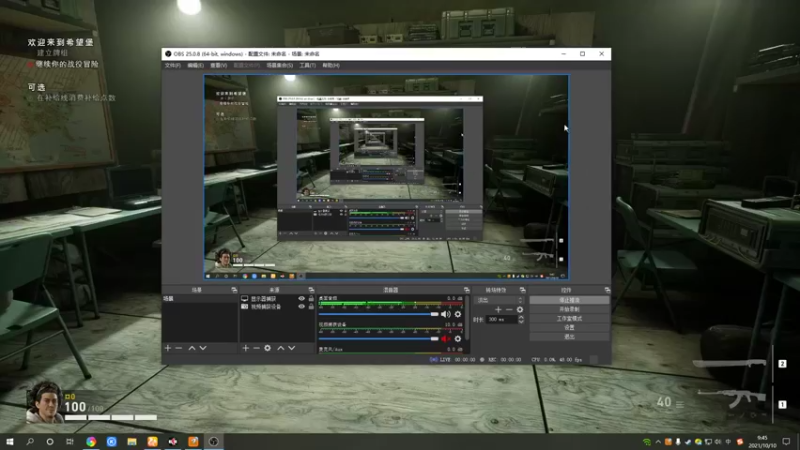
Task: Select the scene entry in Scenes list
Action: pyautogui.click(x=200, y=298)
